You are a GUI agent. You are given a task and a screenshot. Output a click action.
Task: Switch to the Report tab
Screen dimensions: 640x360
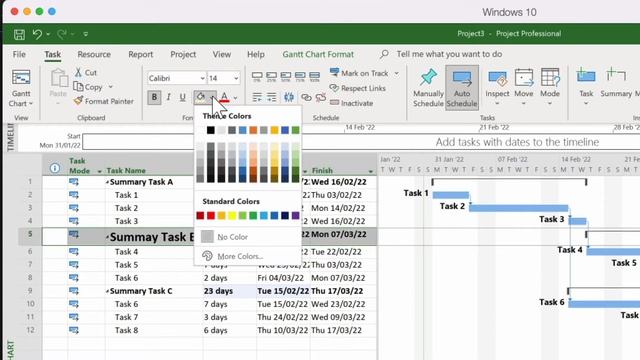point(140,54)
